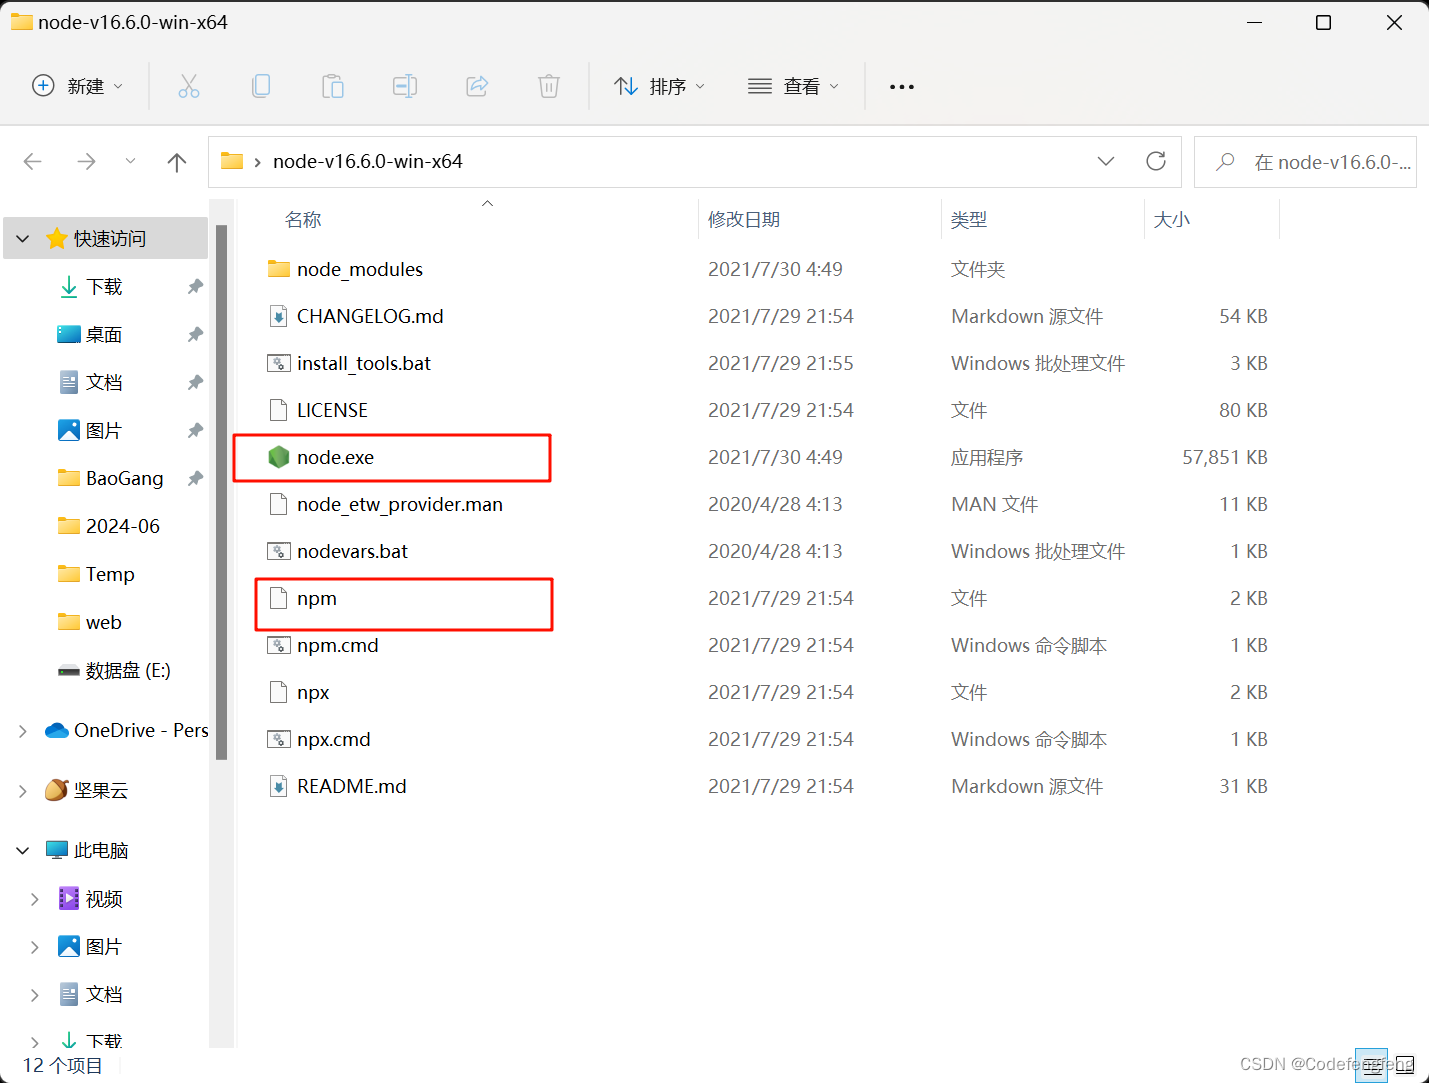Expand the 坚果云 tree node
The height and width of the screenshot is (1083, 1429).
coord(23,791)
